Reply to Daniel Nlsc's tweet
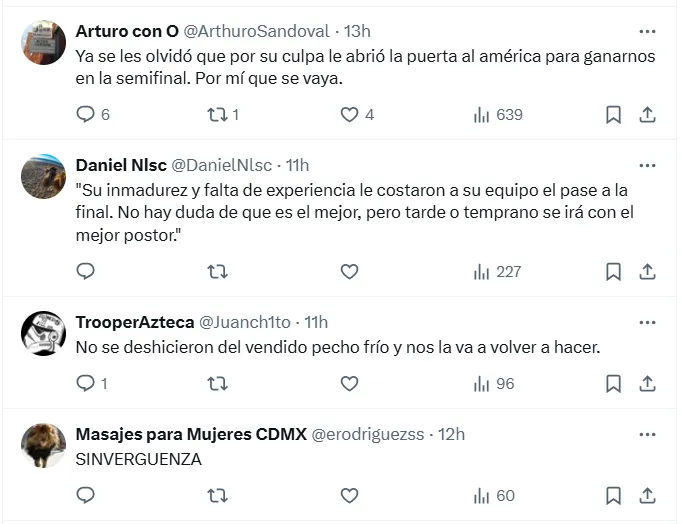 86,271
